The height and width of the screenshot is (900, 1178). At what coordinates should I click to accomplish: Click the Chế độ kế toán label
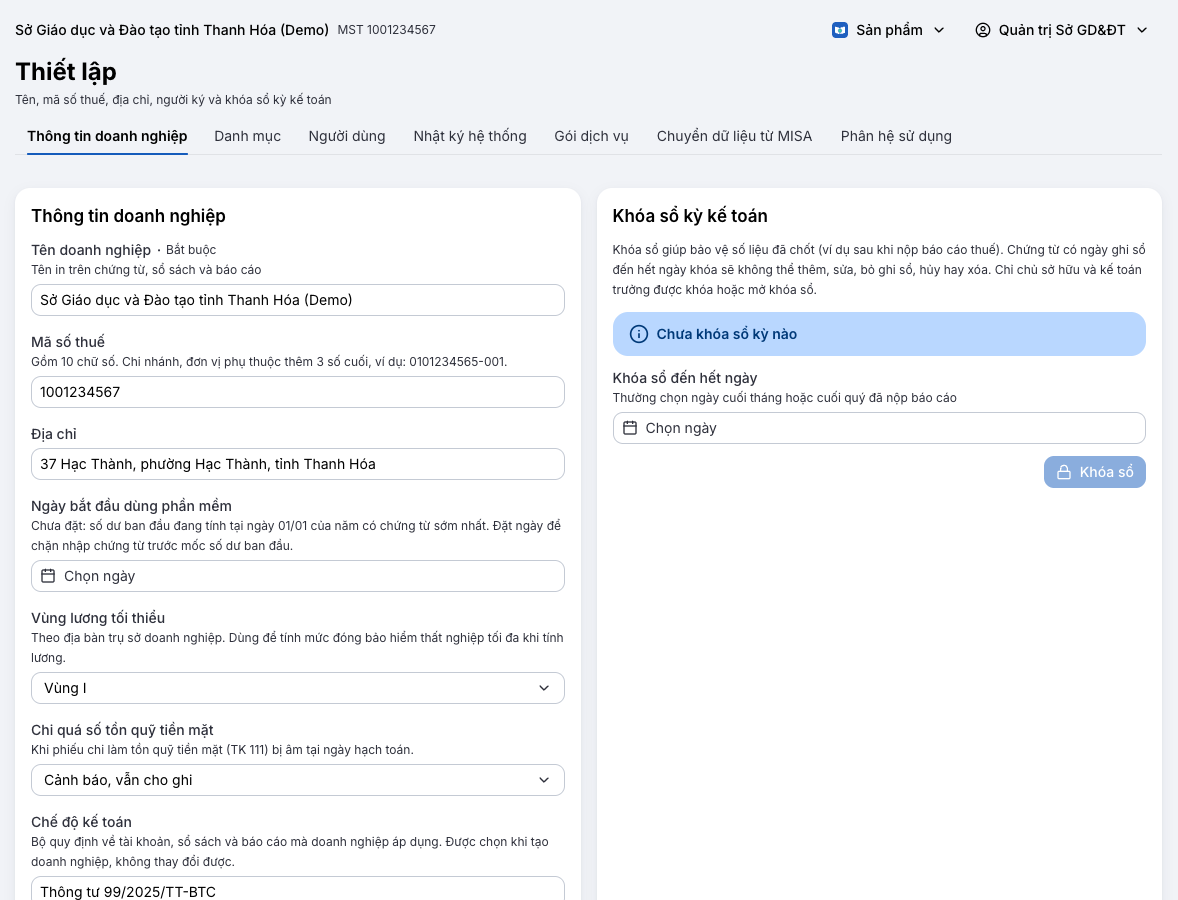tap(81, 823)
